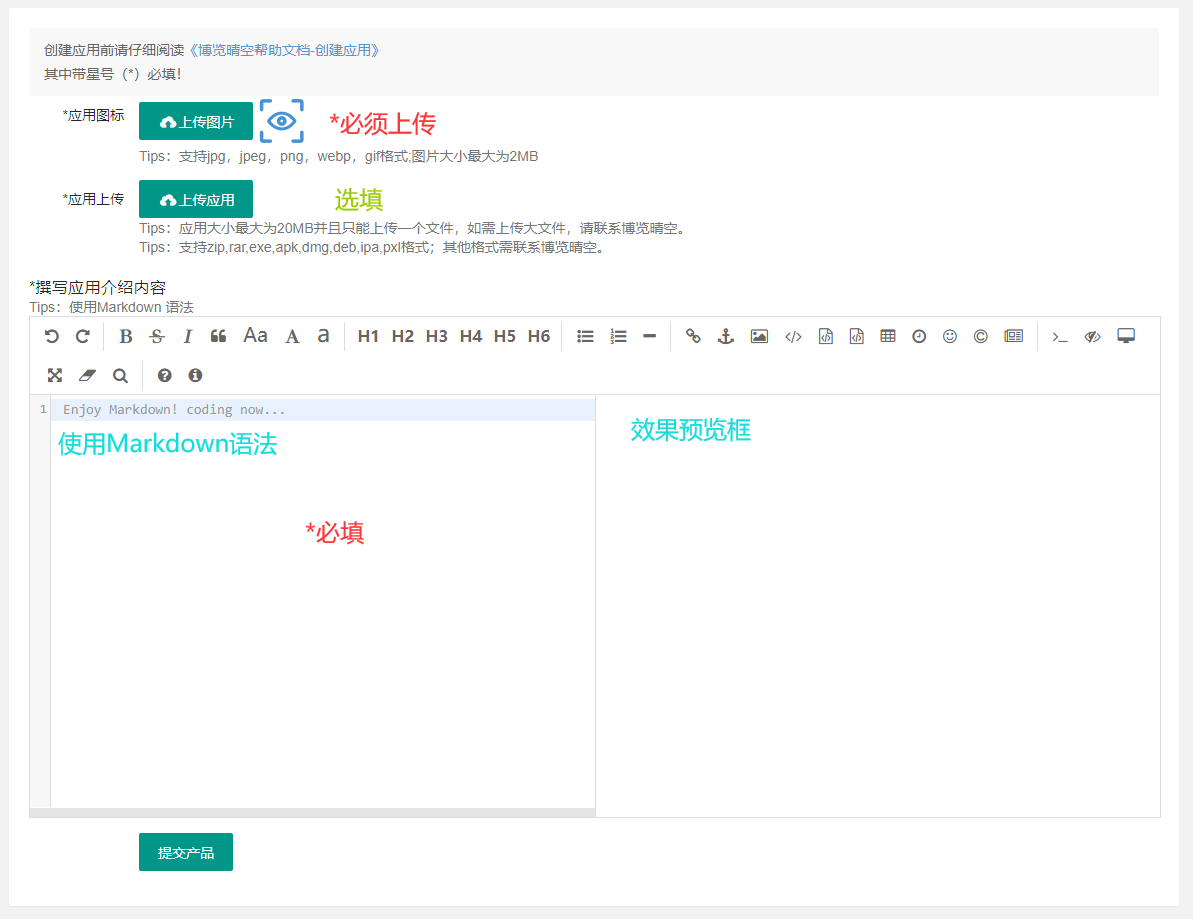Click the editor horizontal scrollbar
1193x919 pixels.
[312, 812]
